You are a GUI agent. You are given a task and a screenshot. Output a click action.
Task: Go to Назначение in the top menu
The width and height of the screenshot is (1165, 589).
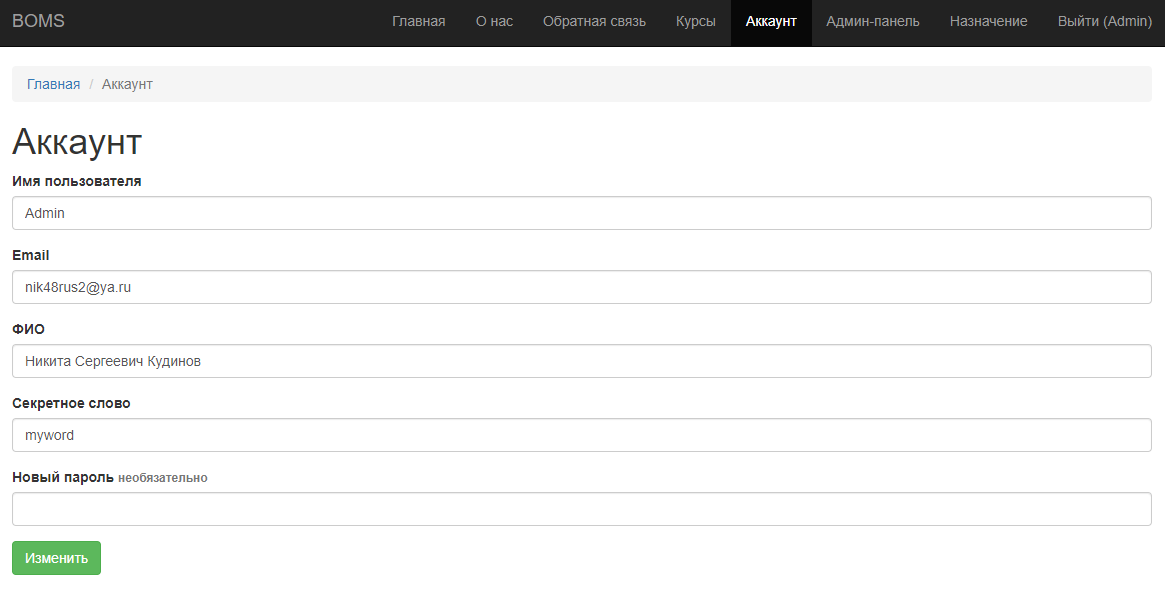pyautogui.click(x=988, y=21)
